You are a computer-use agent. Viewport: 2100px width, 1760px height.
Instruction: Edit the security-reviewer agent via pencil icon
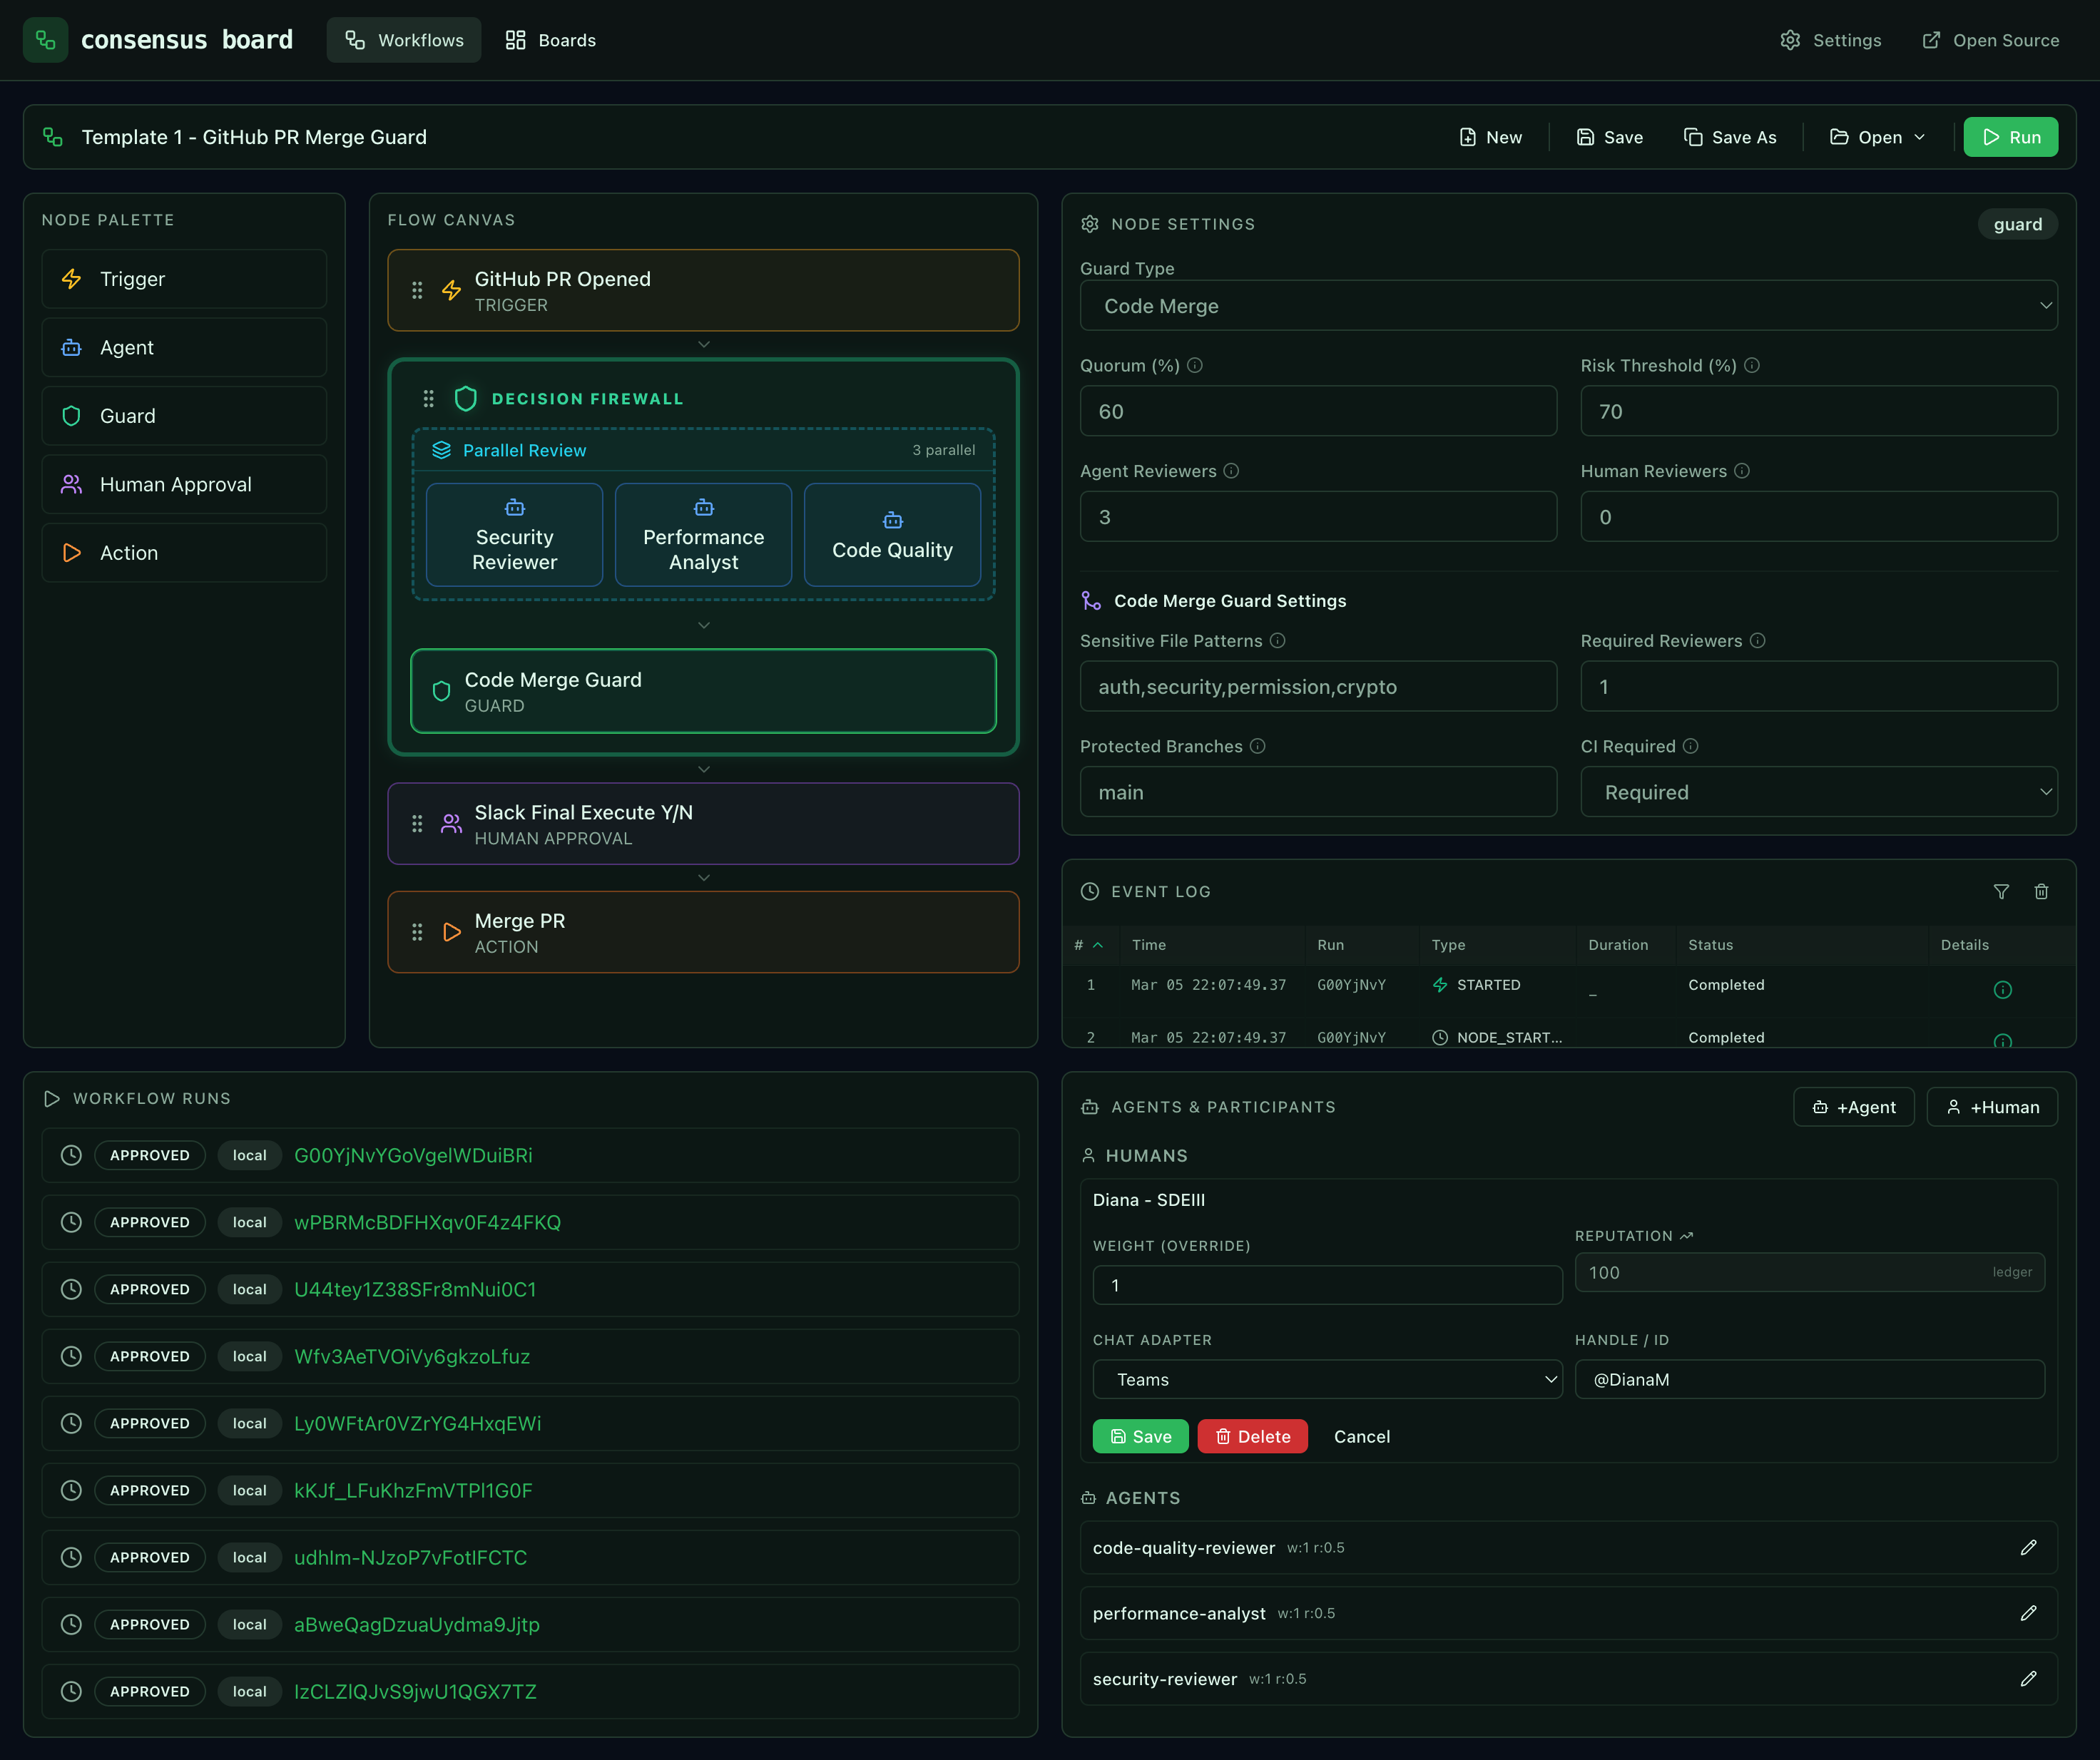point(2029,1678)
